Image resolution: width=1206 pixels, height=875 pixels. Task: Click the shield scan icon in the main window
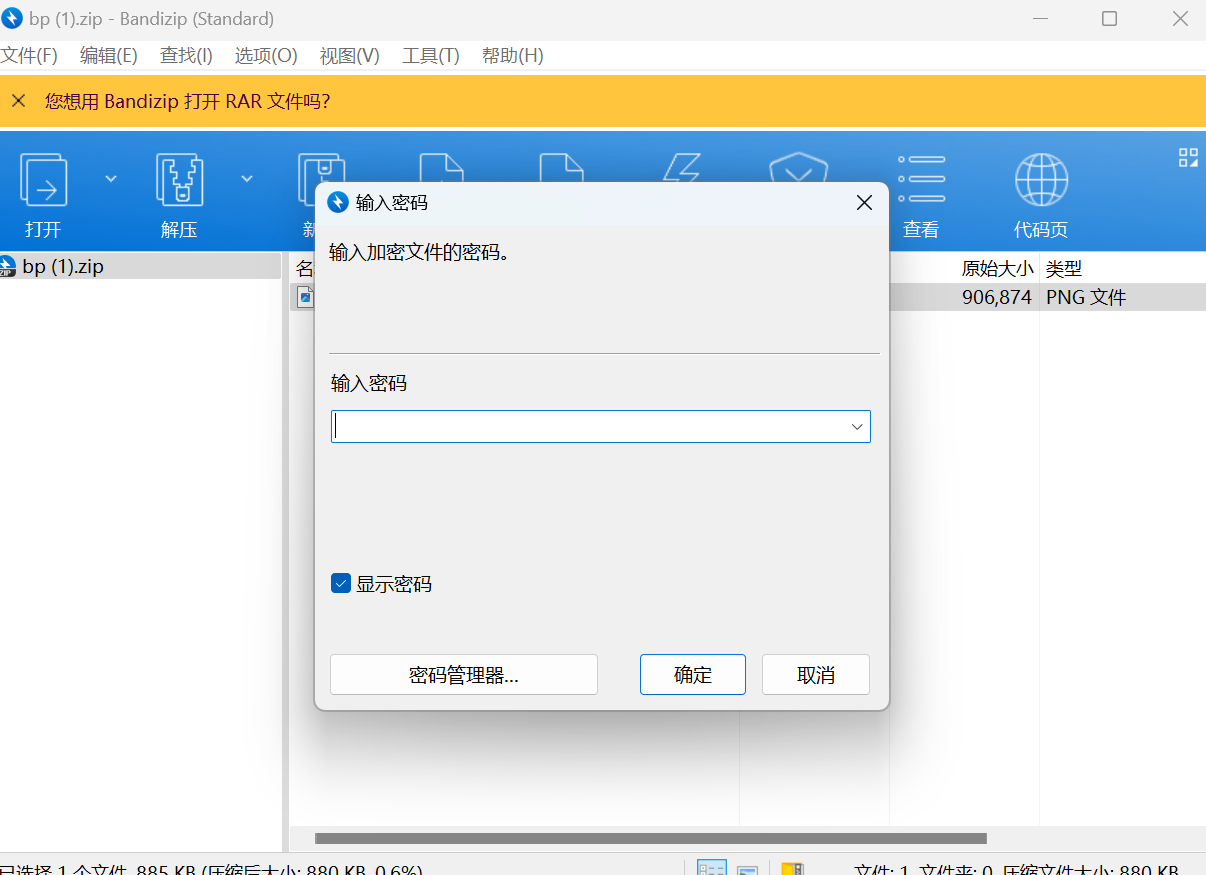click(798, 166)
